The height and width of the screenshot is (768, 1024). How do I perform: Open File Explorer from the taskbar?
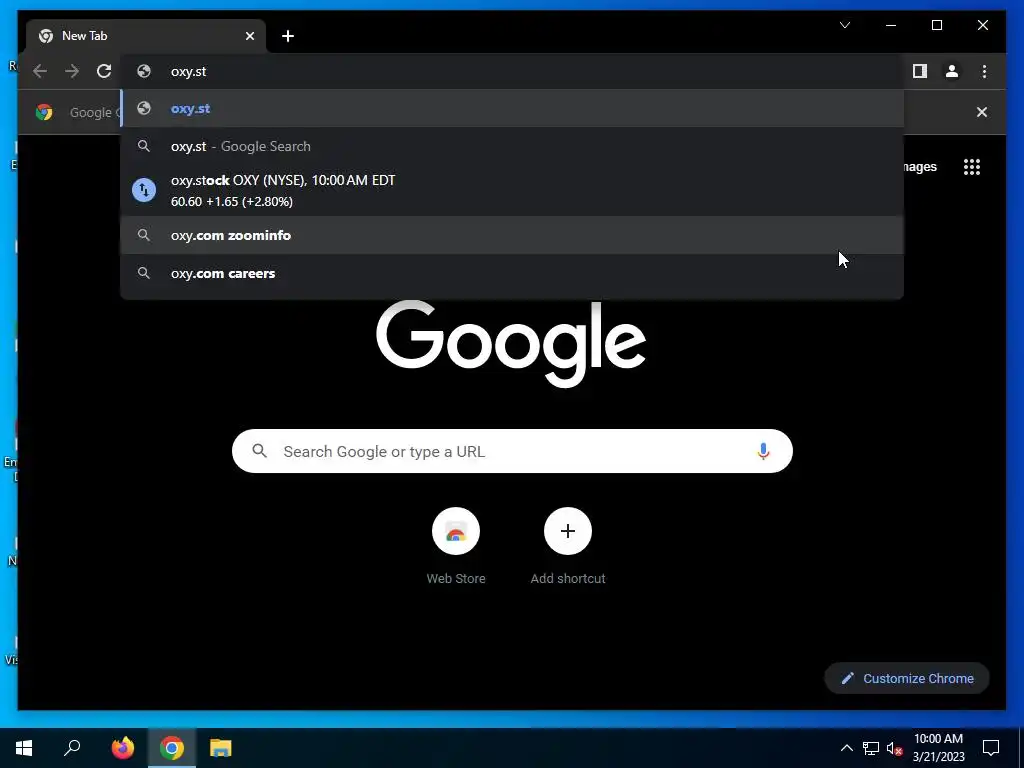point(221,748)
